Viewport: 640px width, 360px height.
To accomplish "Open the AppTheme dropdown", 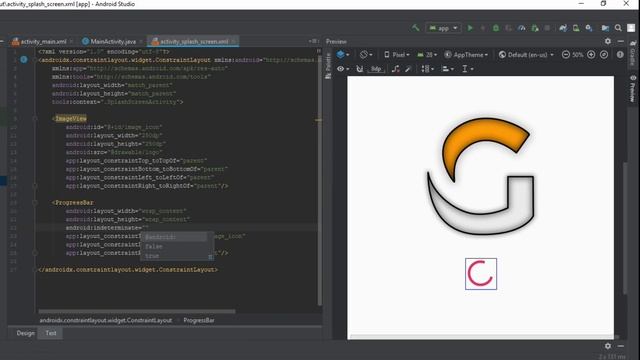I will pos(466,54).
